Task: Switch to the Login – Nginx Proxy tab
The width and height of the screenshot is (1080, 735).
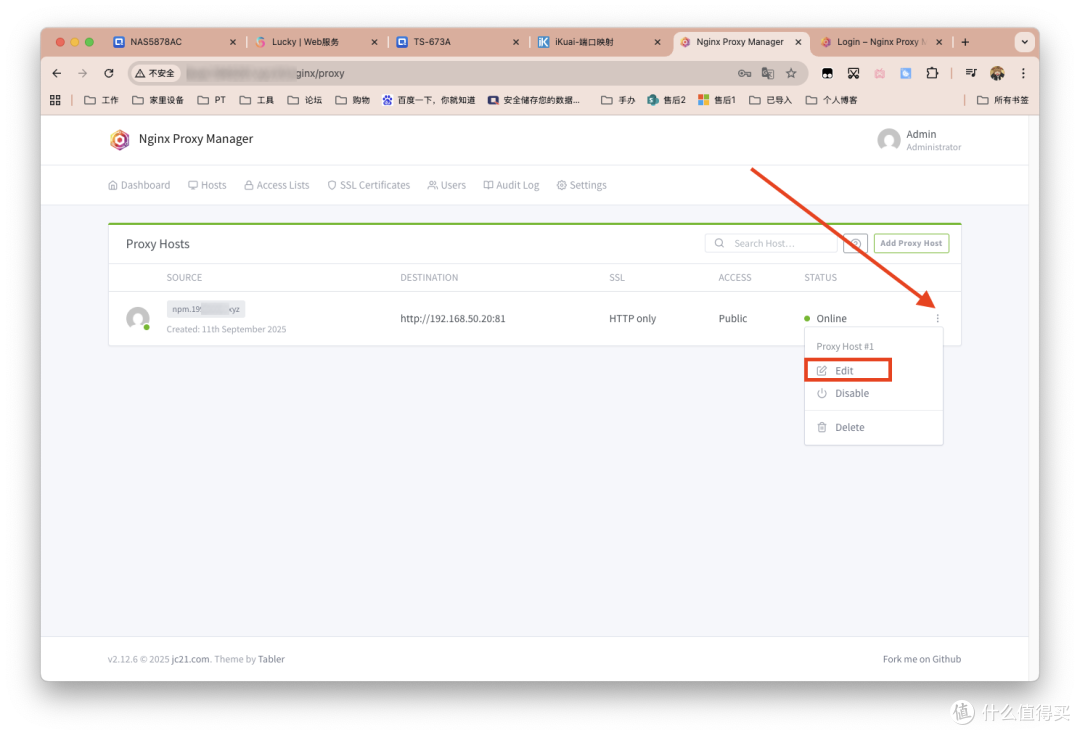Action: 881,42
